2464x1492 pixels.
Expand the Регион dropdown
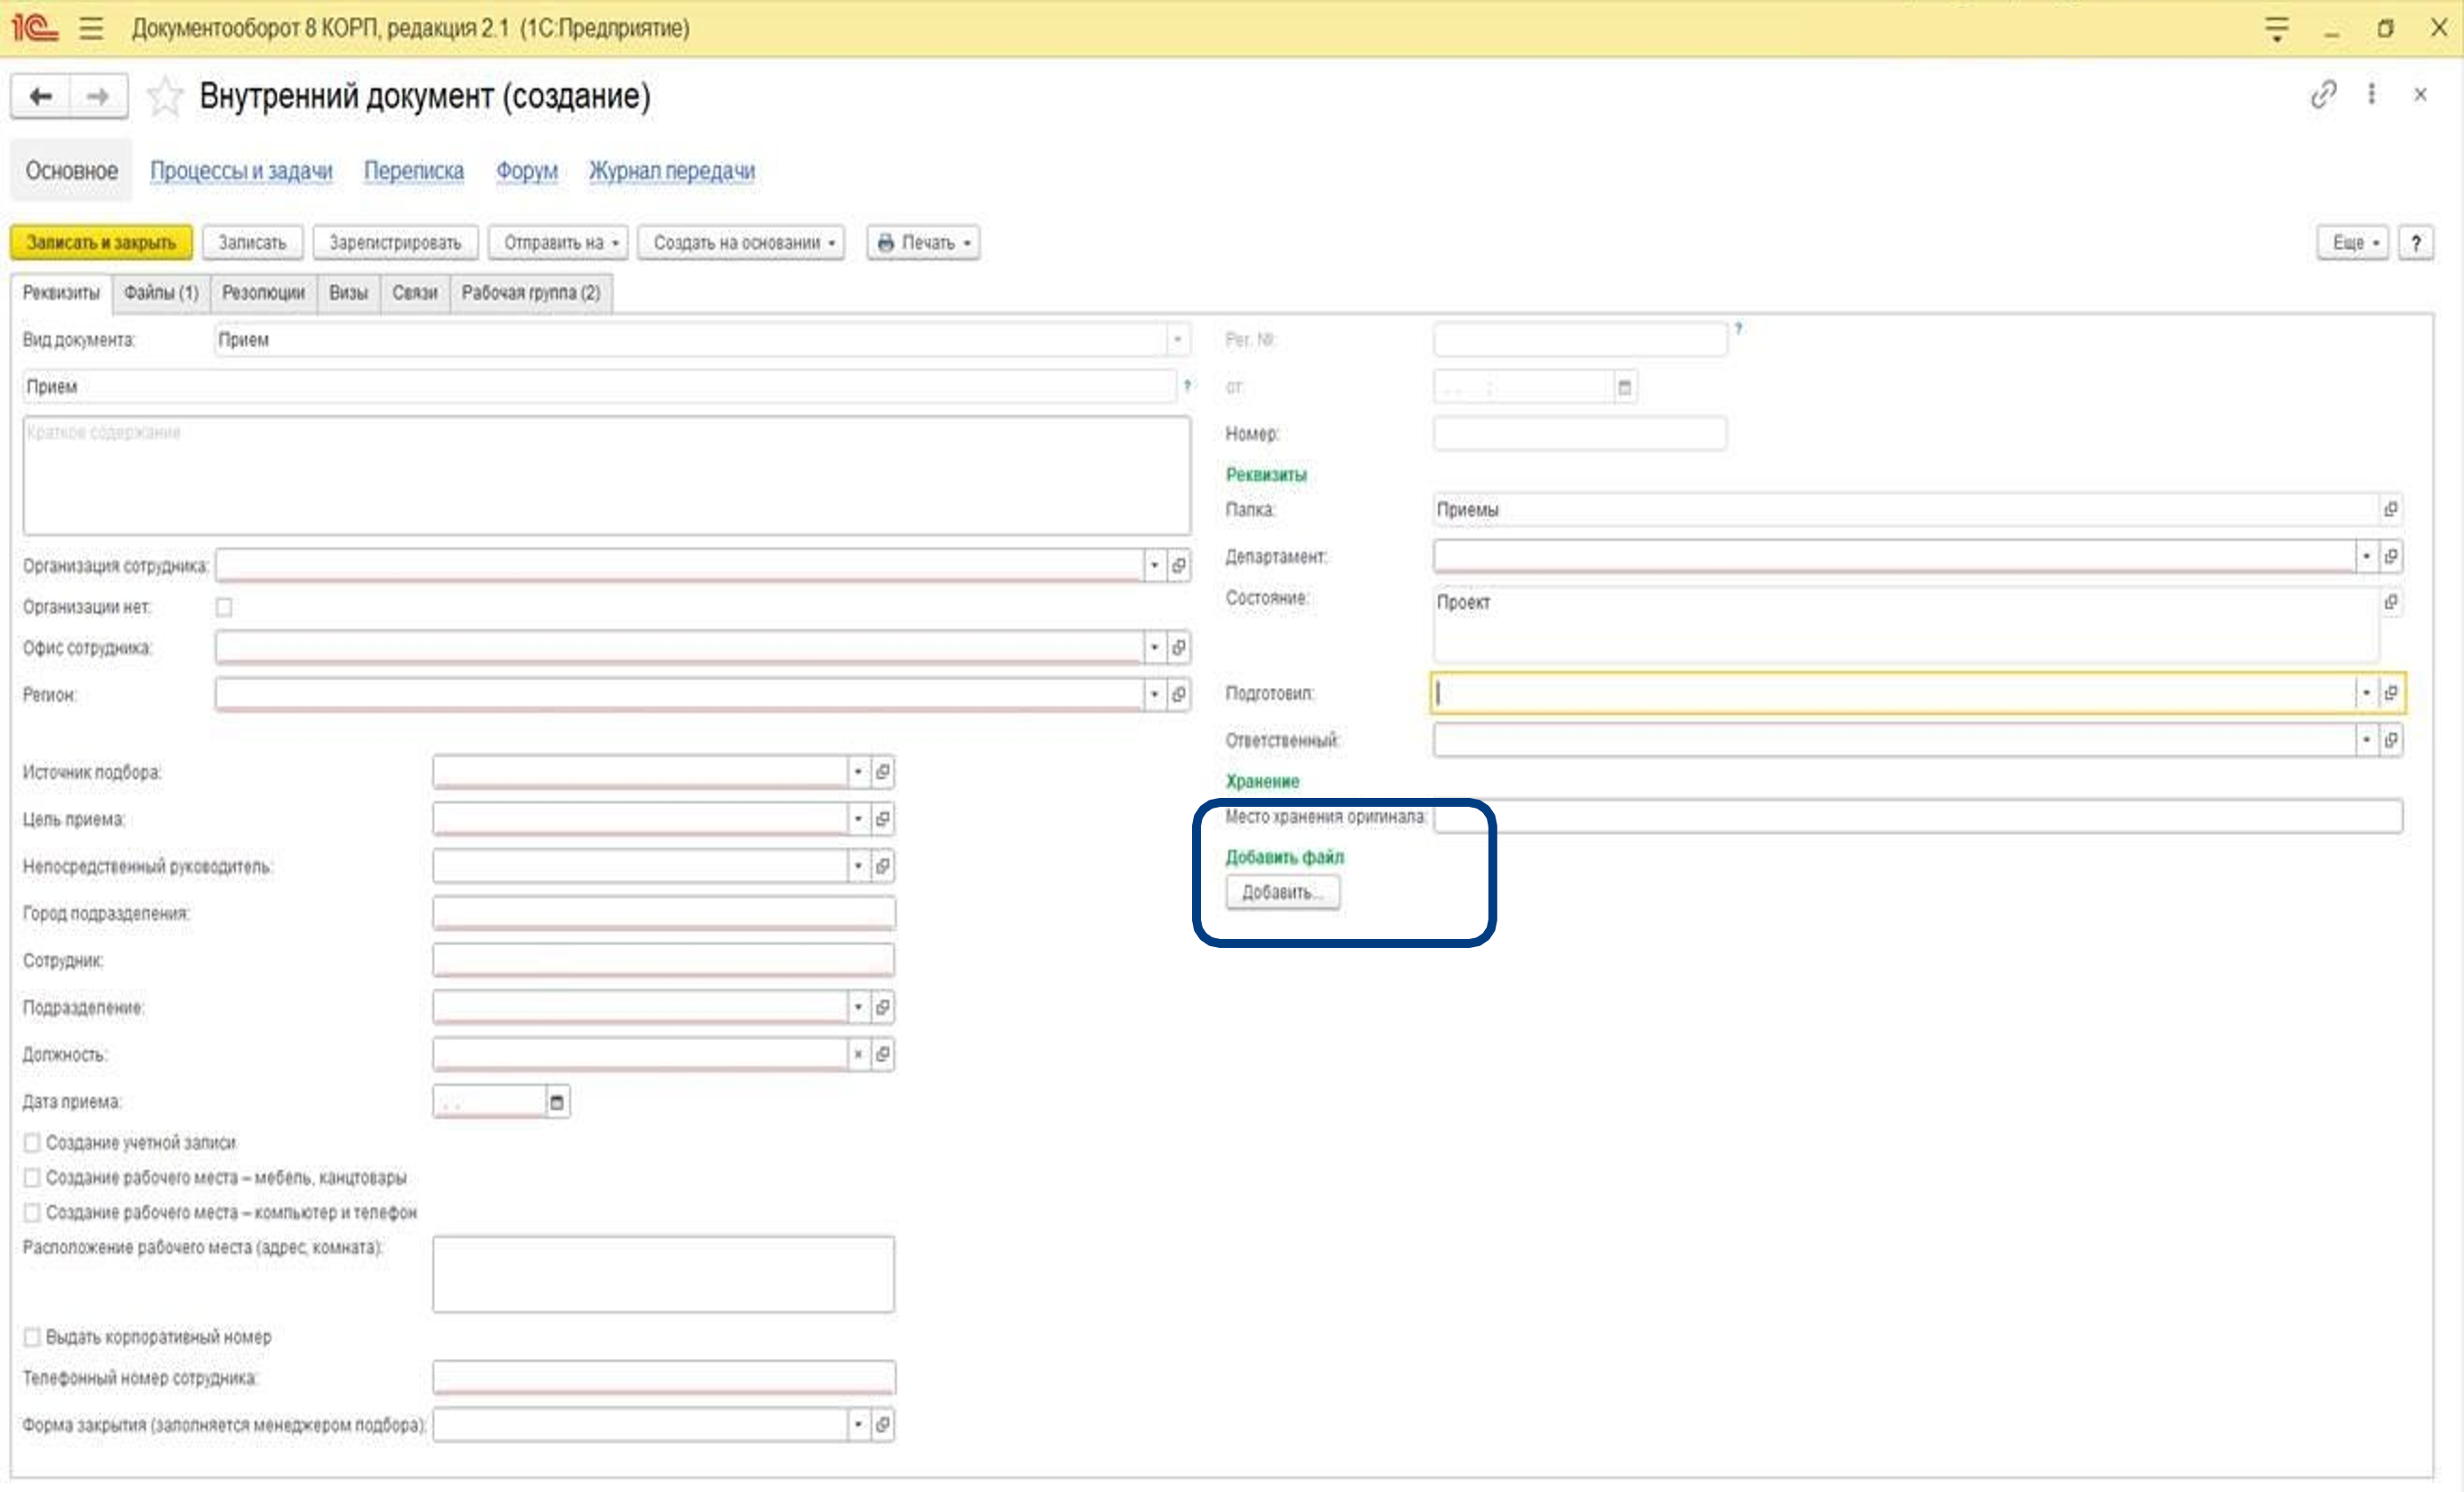point(1154,694)
